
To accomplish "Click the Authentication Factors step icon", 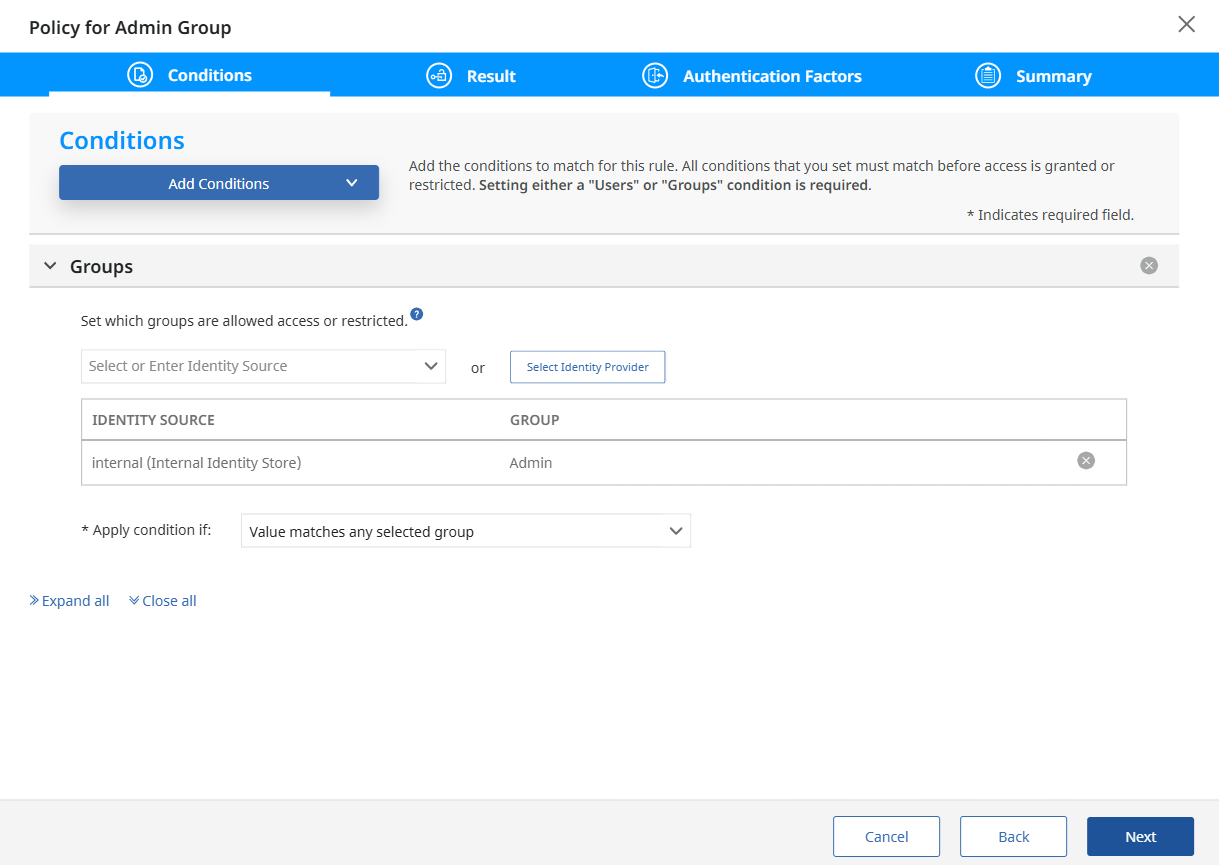I will tap(655, 76).
